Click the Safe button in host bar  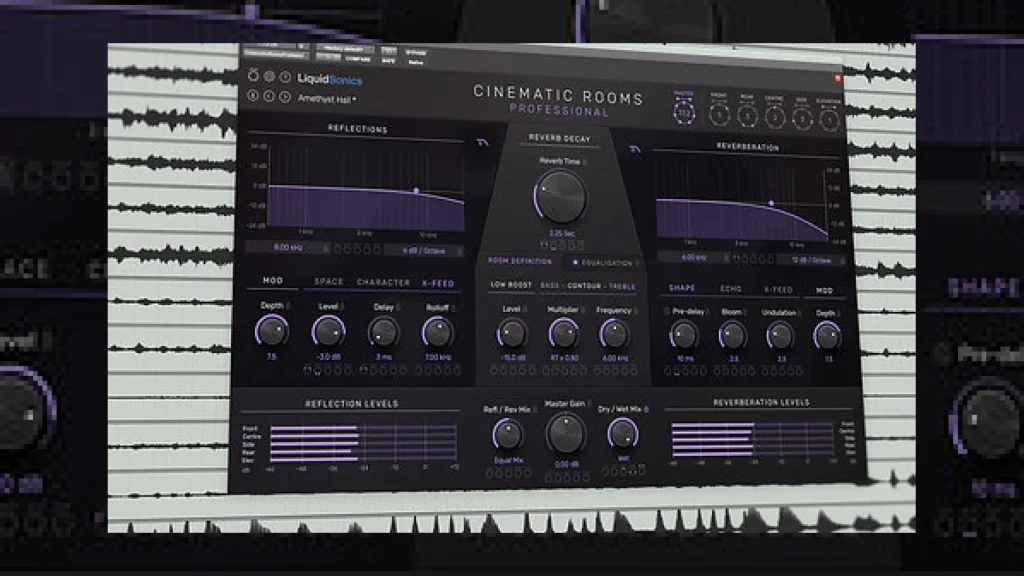click(x=388, y=61)
